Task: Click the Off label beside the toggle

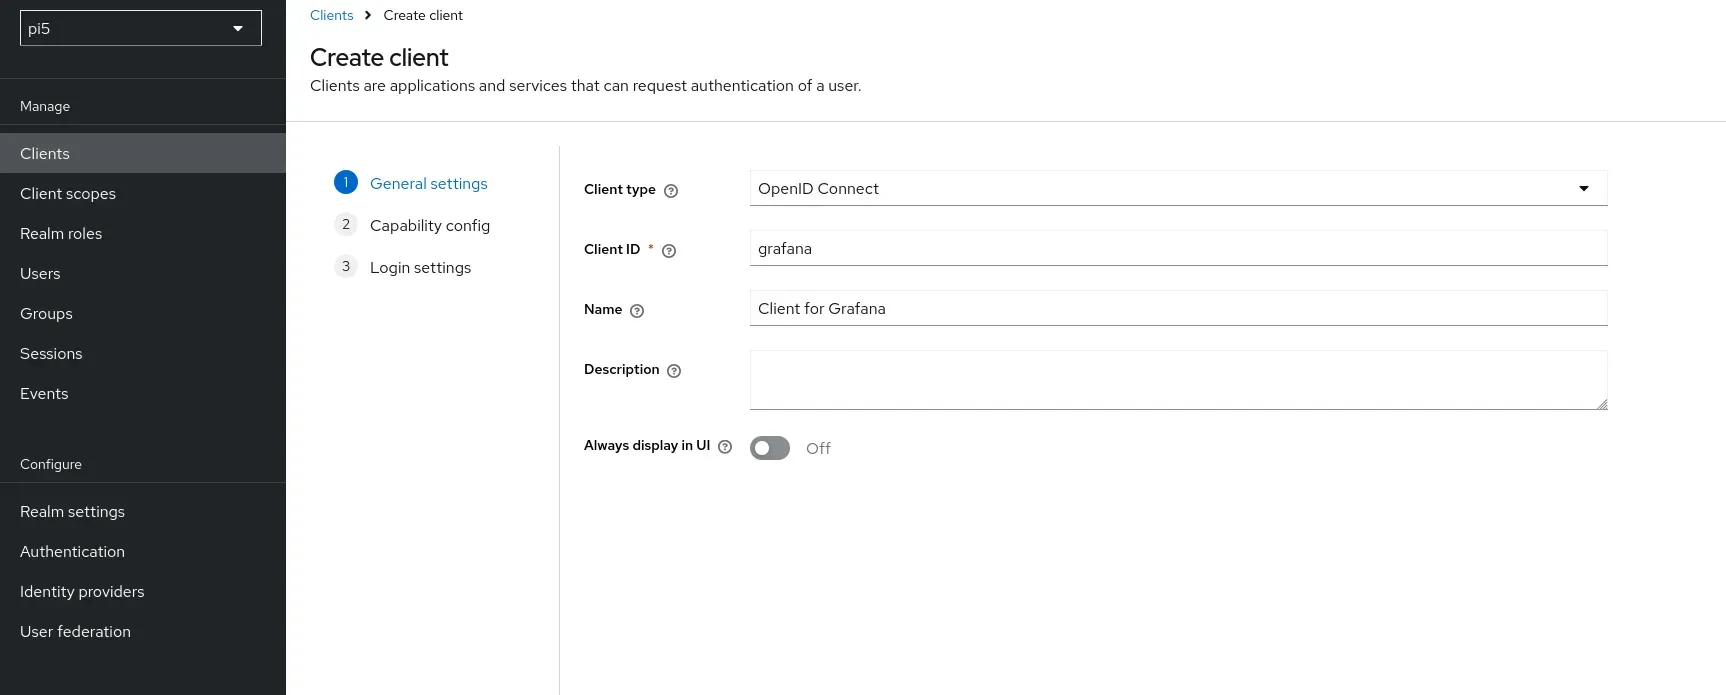Action: [818, 448]
